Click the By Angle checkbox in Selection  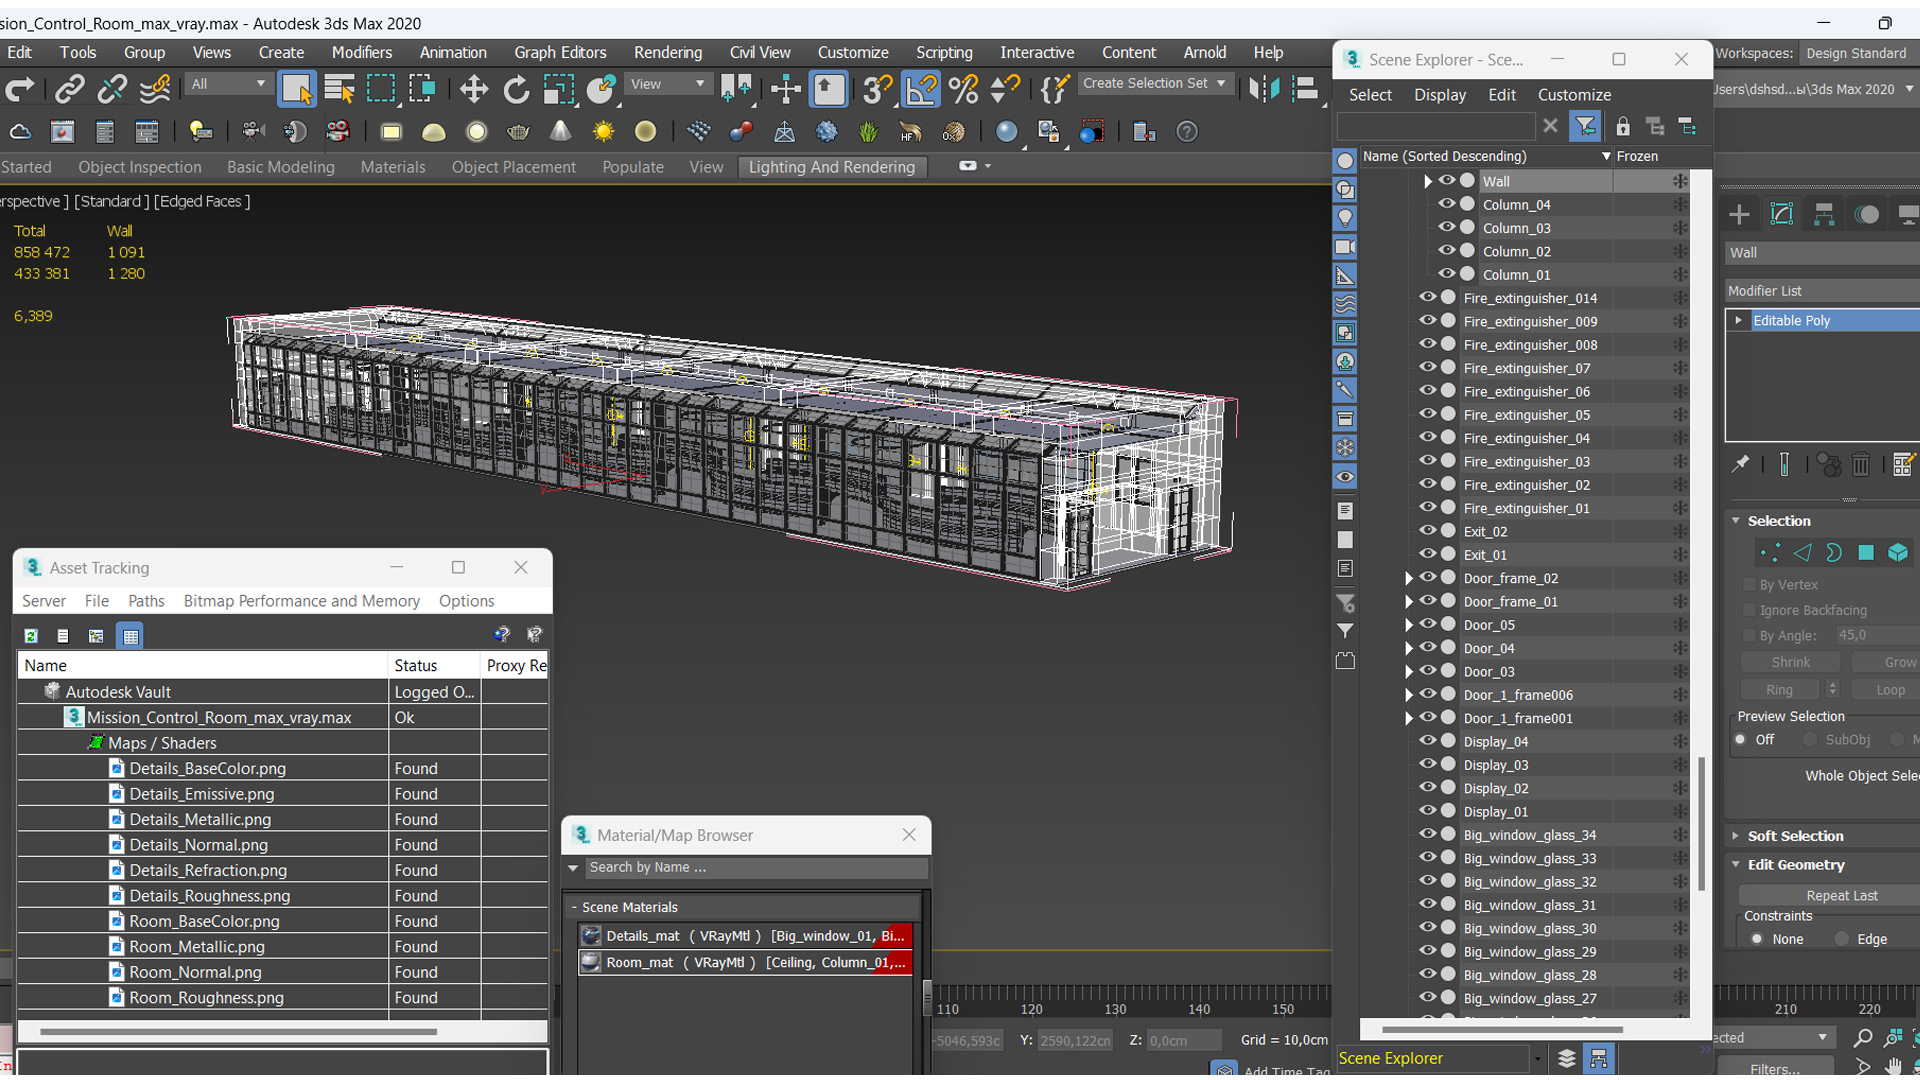pyautogui.click(x=1747, y=636)
